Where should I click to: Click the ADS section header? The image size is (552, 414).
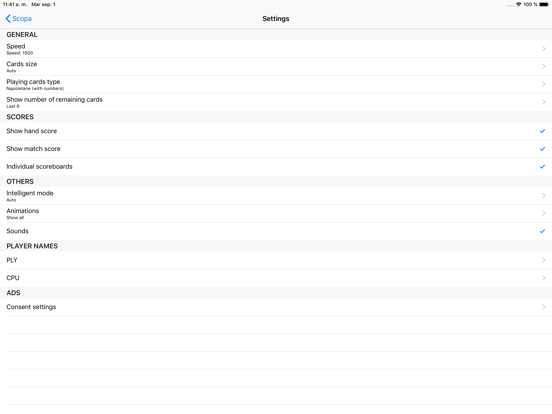(x=13, y=293)
